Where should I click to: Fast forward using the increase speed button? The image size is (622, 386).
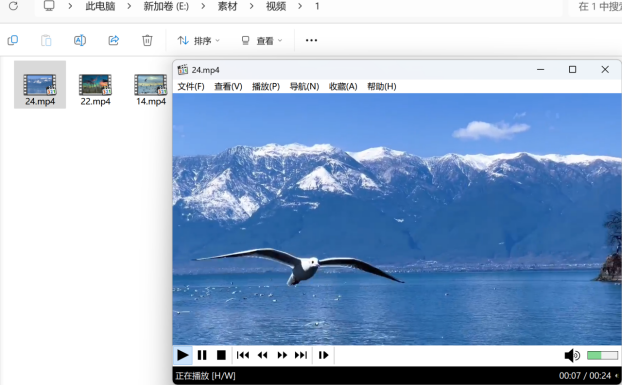click(x=282, y=355)
